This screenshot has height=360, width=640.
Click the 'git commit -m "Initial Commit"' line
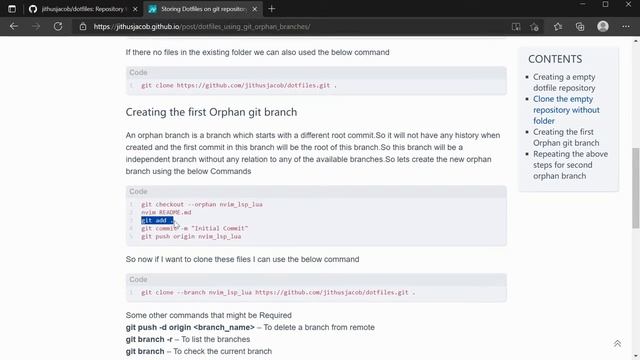(x=195, y=228)
